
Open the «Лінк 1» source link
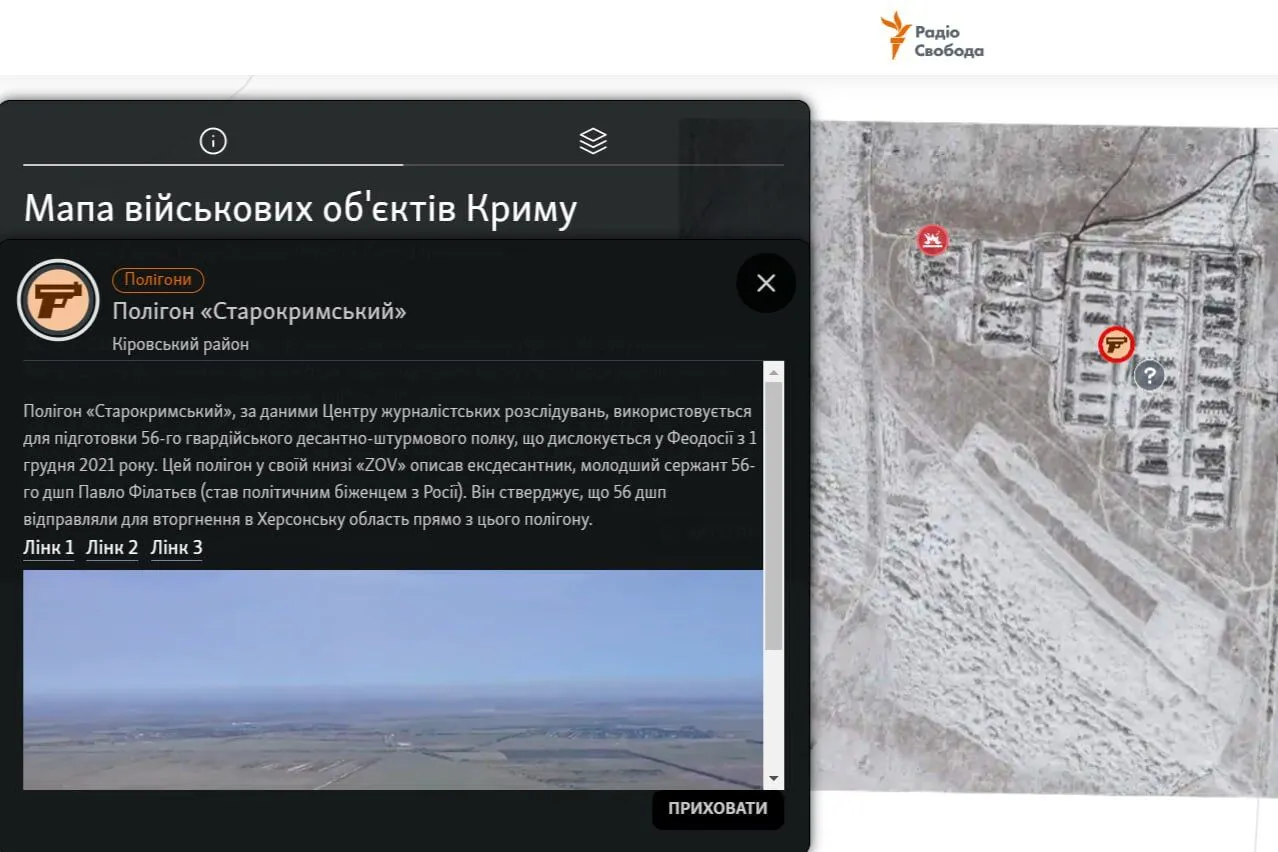point(49,548)
